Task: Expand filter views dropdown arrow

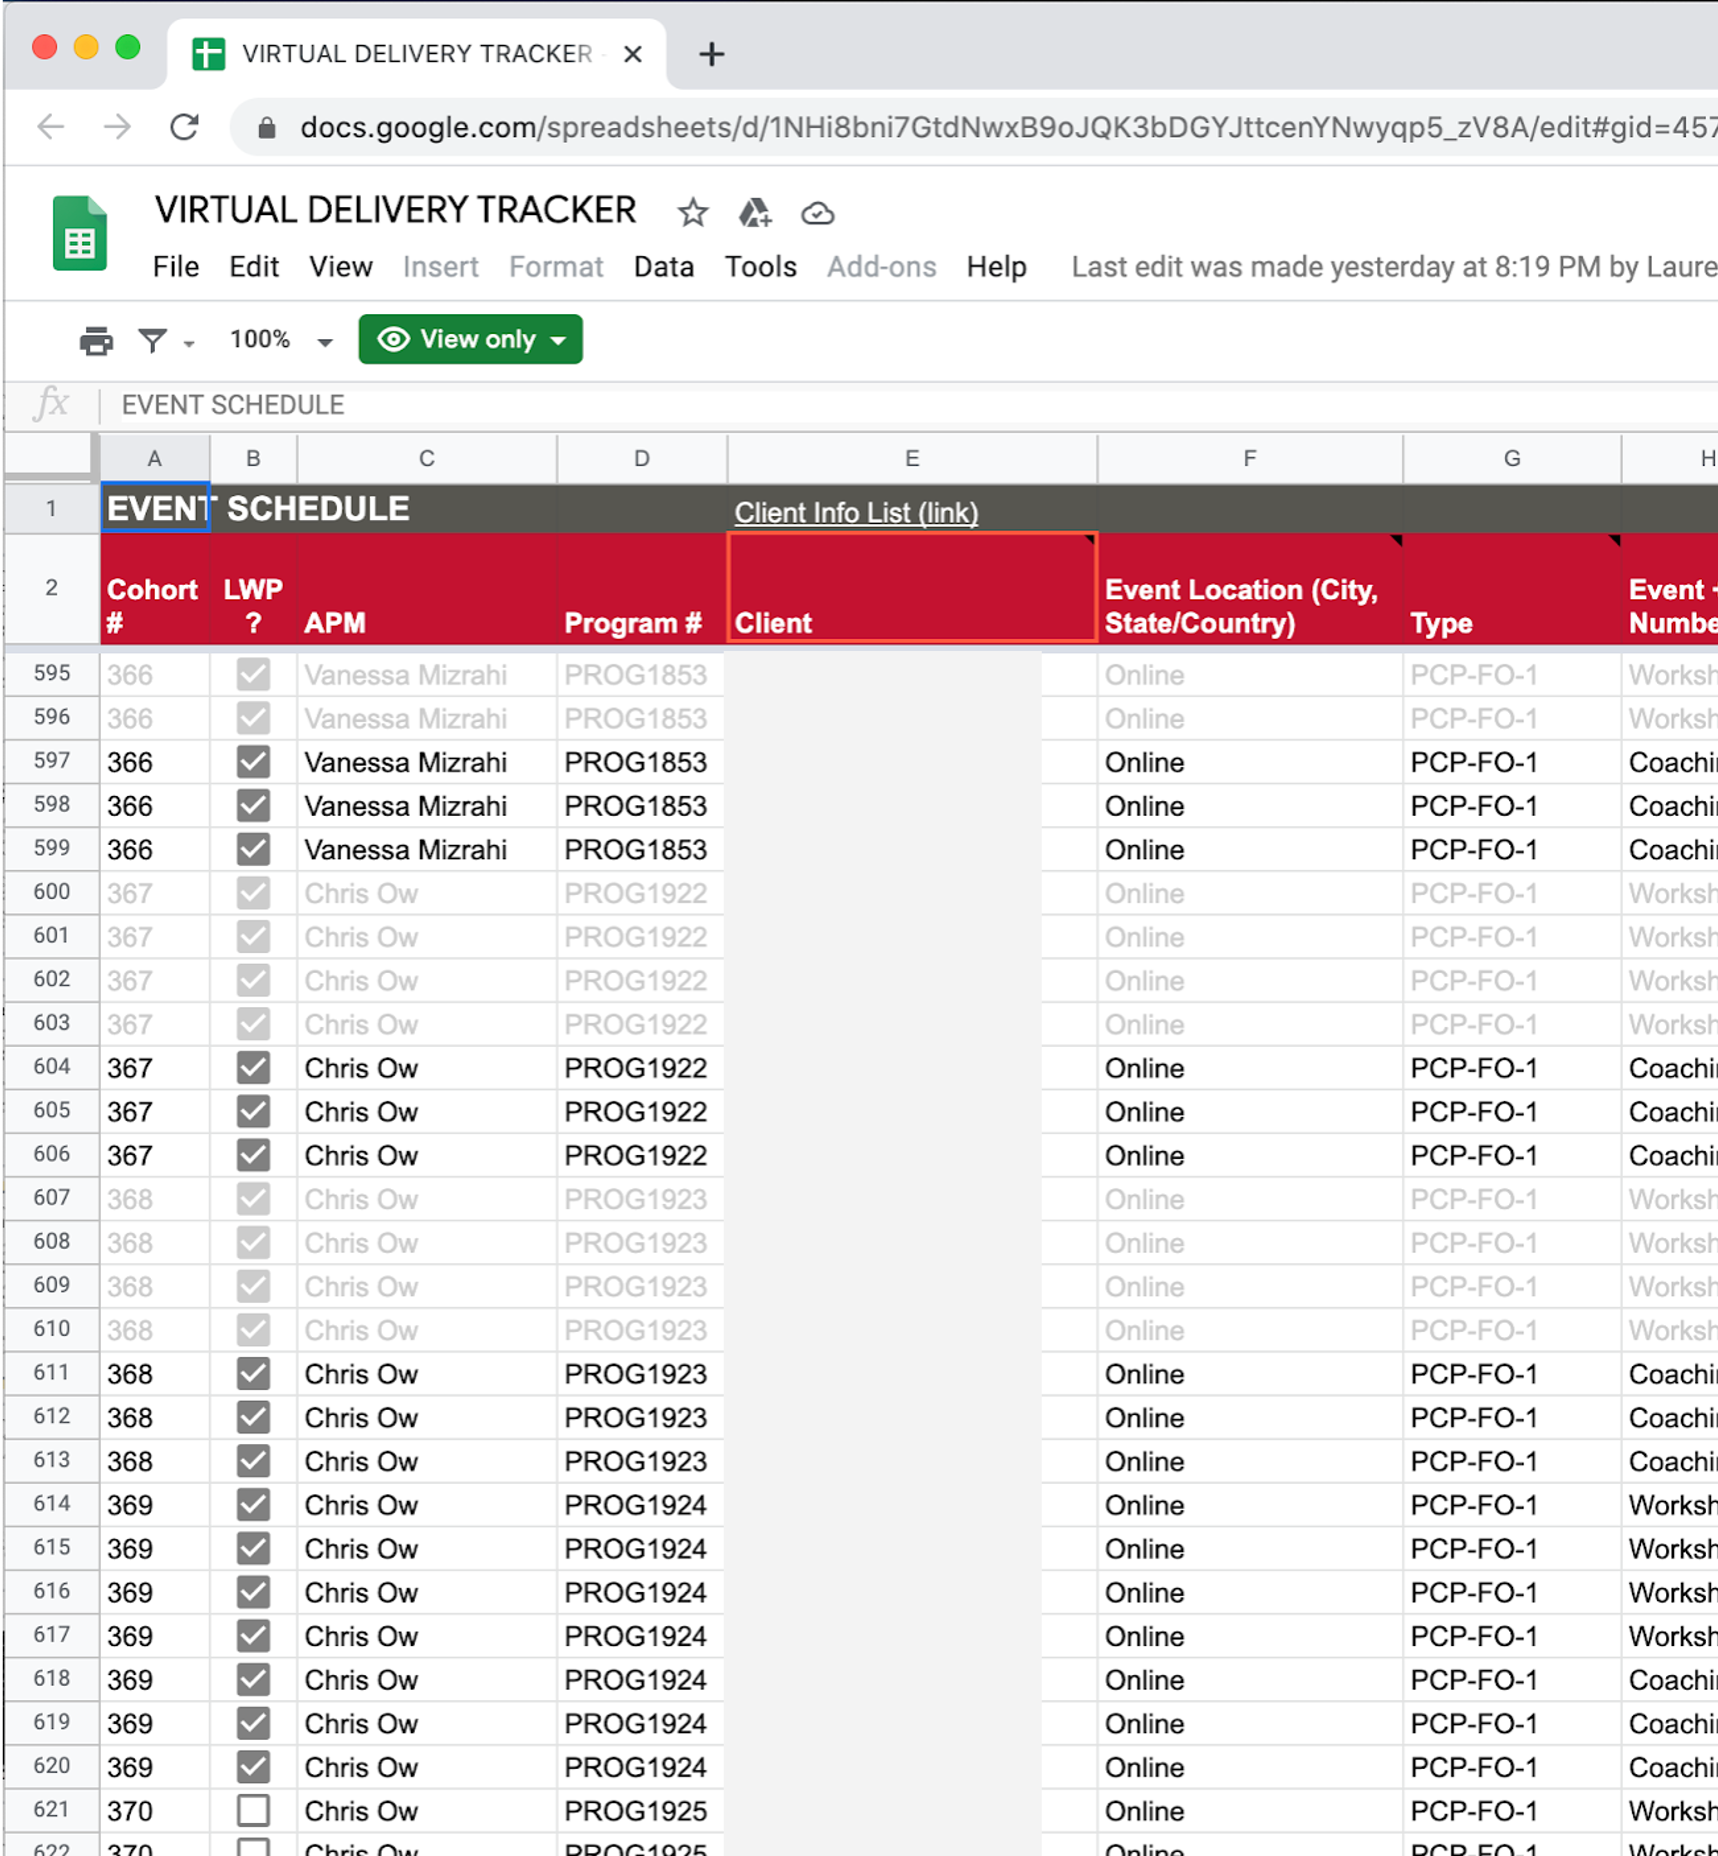Action: [189, 343]
